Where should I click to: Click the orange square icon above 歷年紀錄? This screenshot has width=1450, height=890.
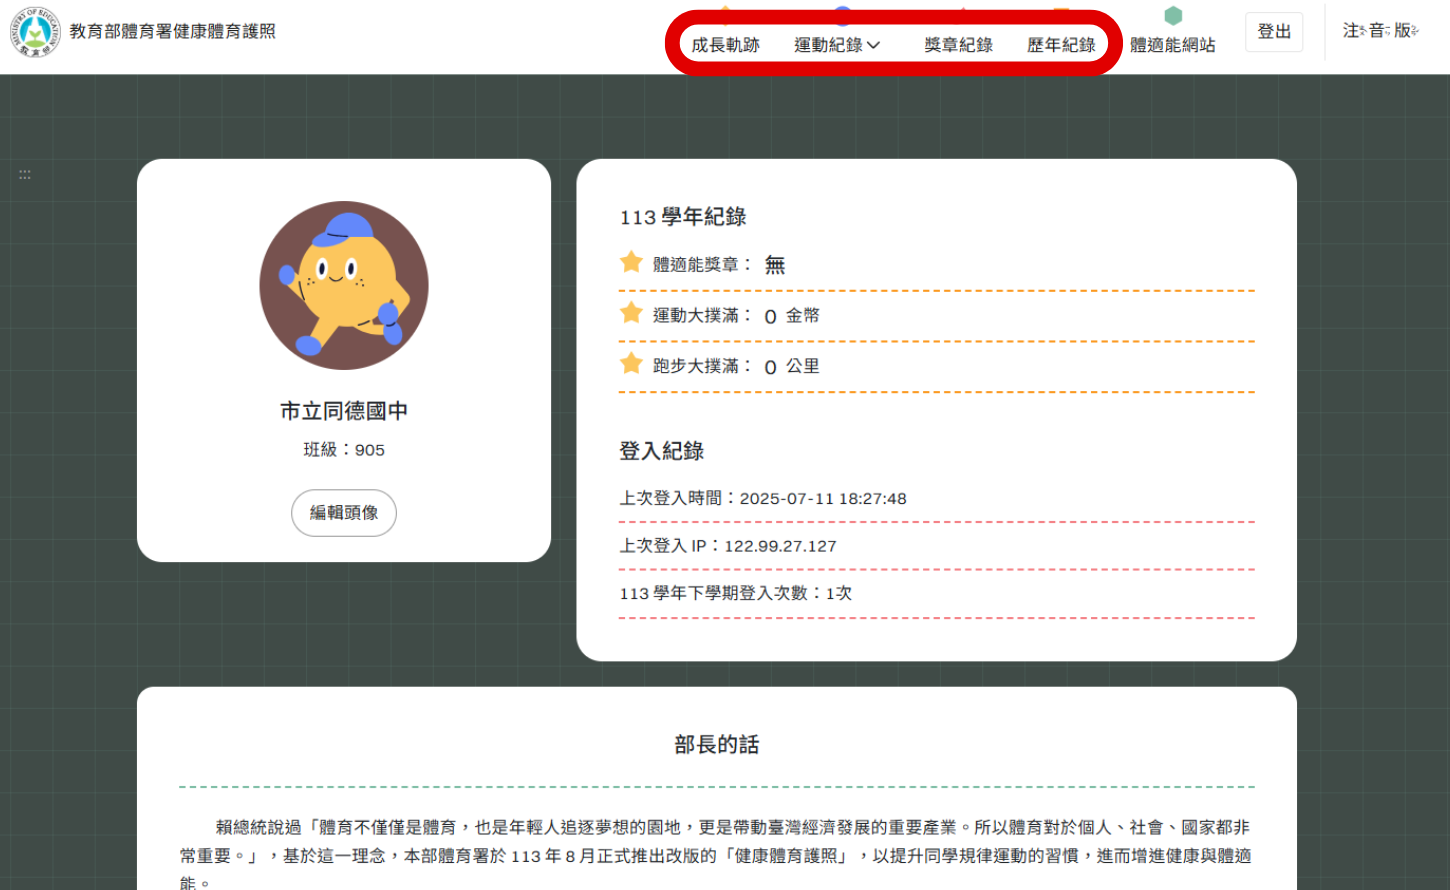tap(1060, 9)
